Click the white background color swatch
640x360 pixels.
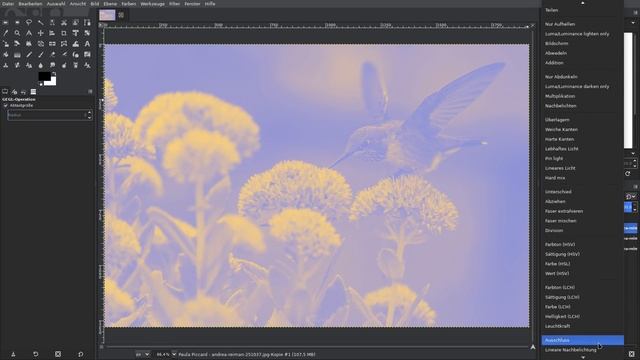pos(52,82)
